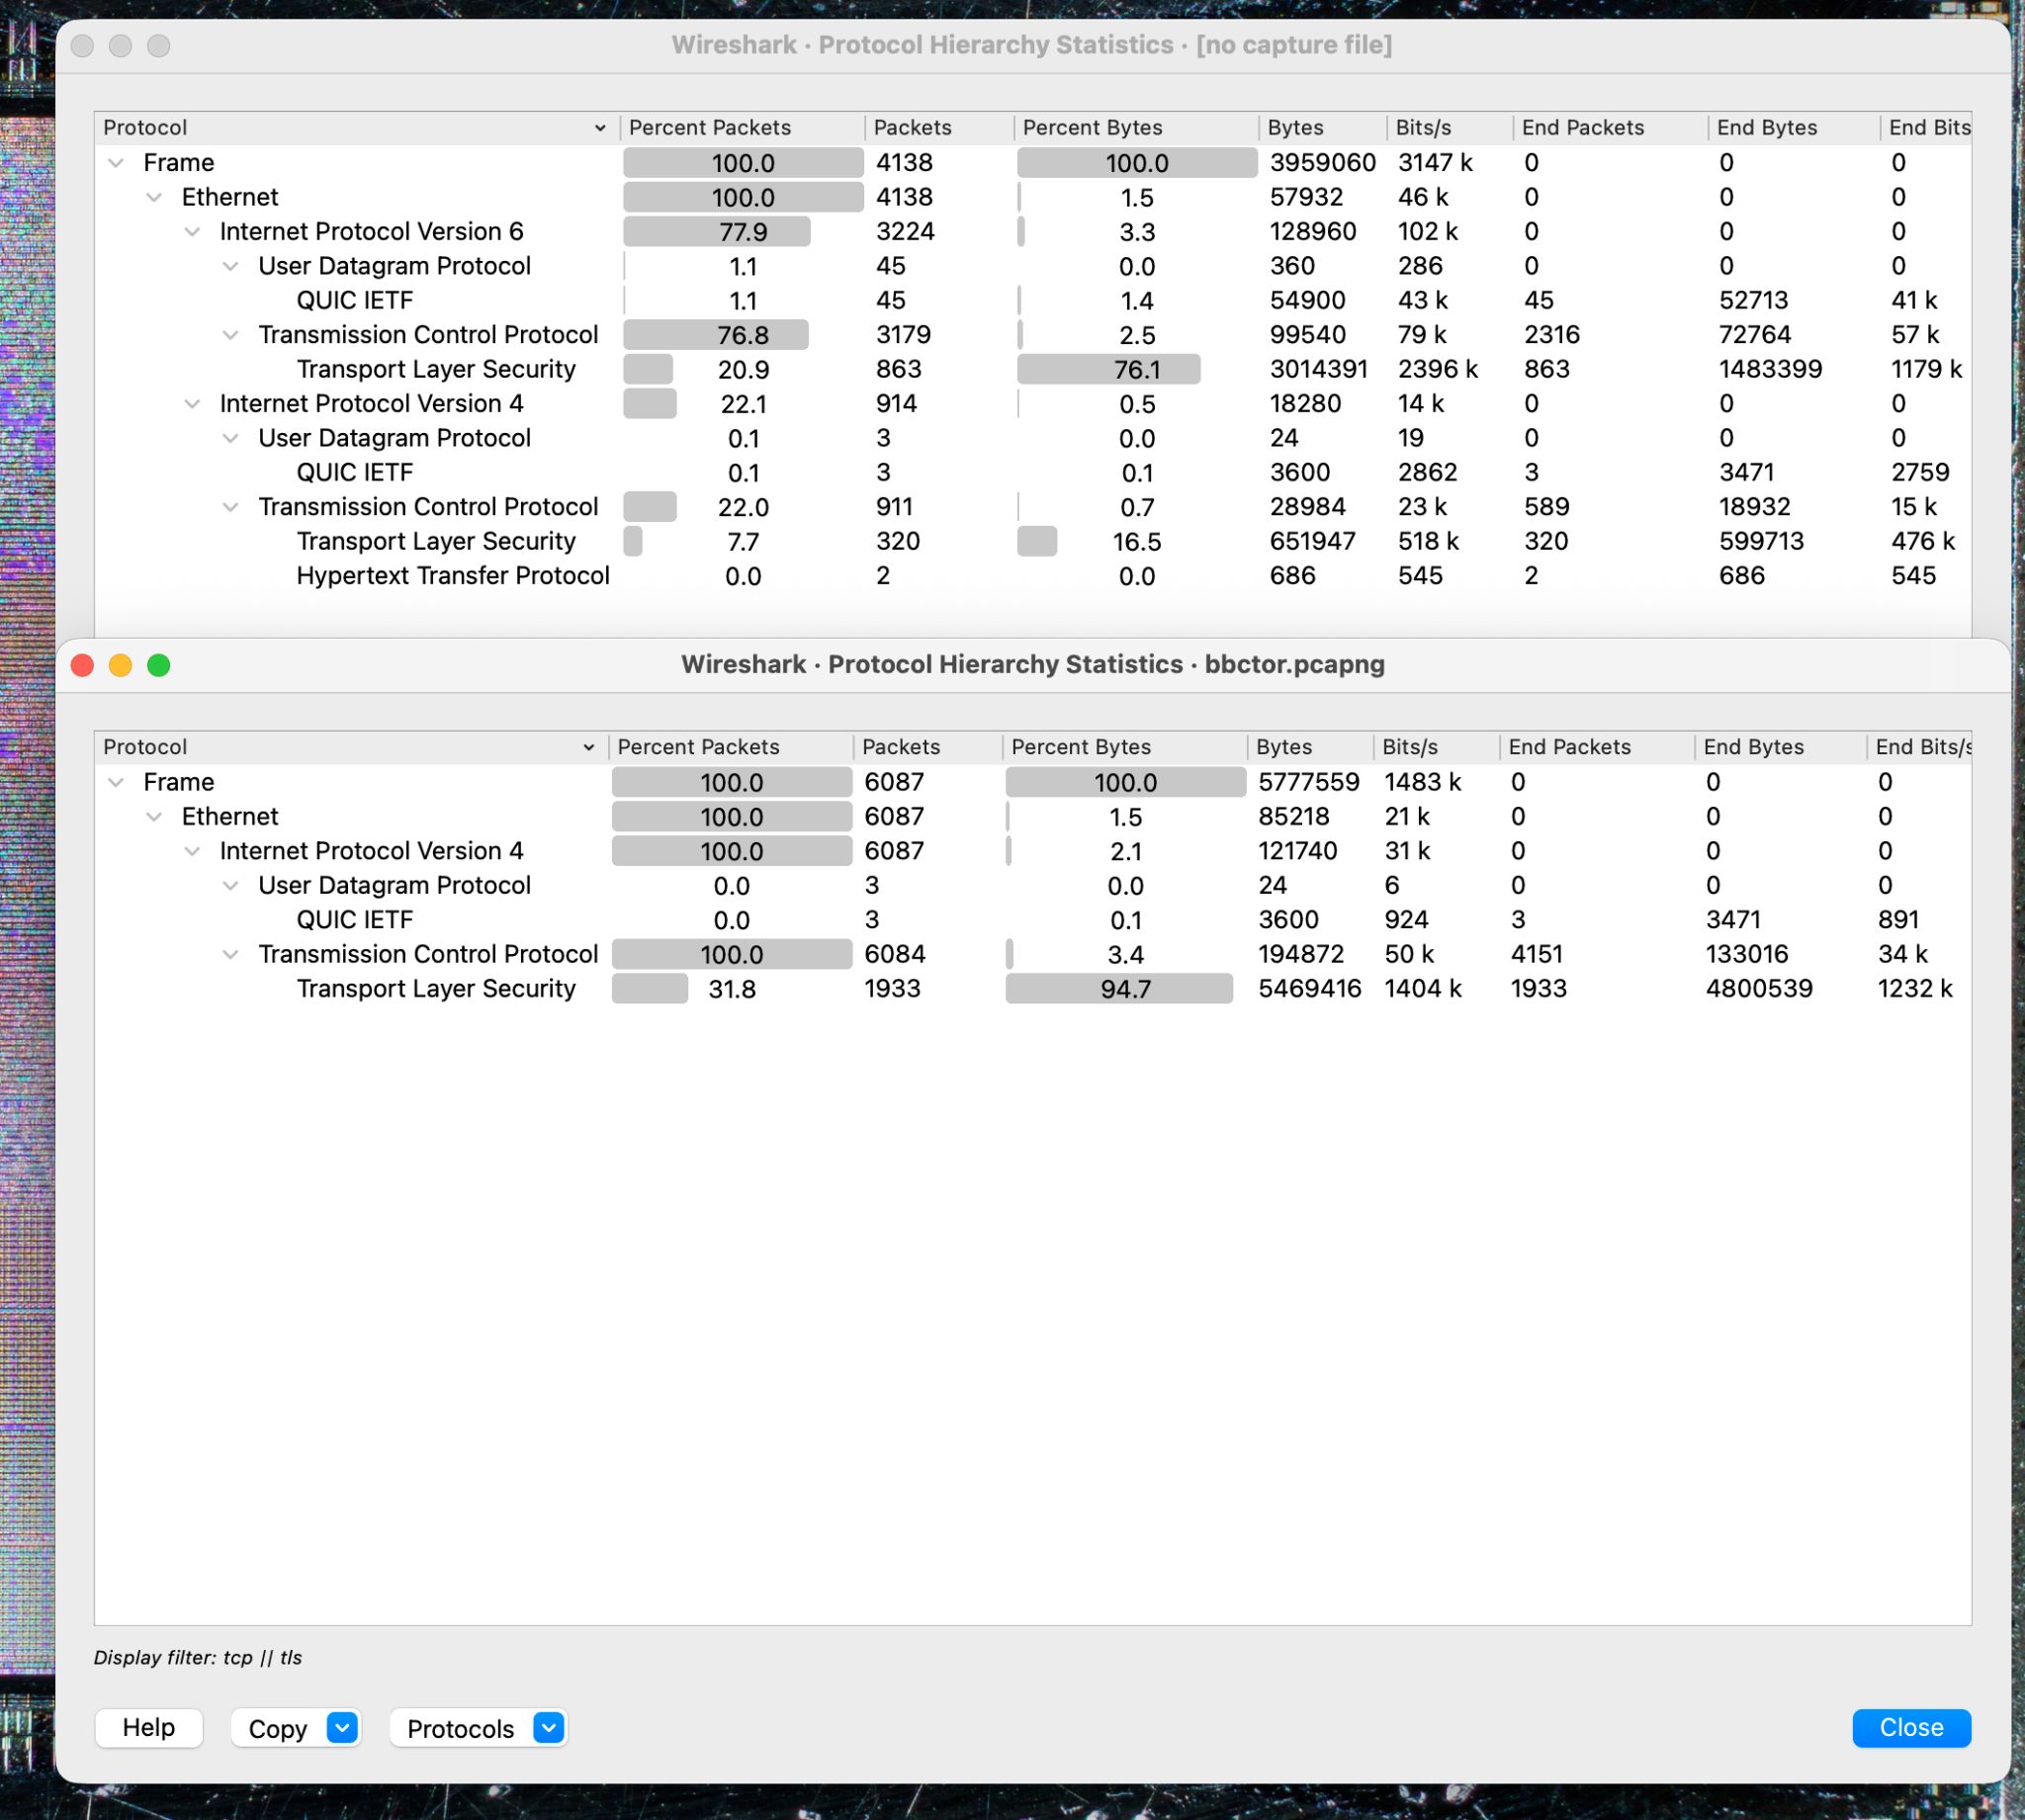Select QUIC IETF row in bbctor.pcapng window
This screenshot has width=2025, height=1820.
[1033, 919]
